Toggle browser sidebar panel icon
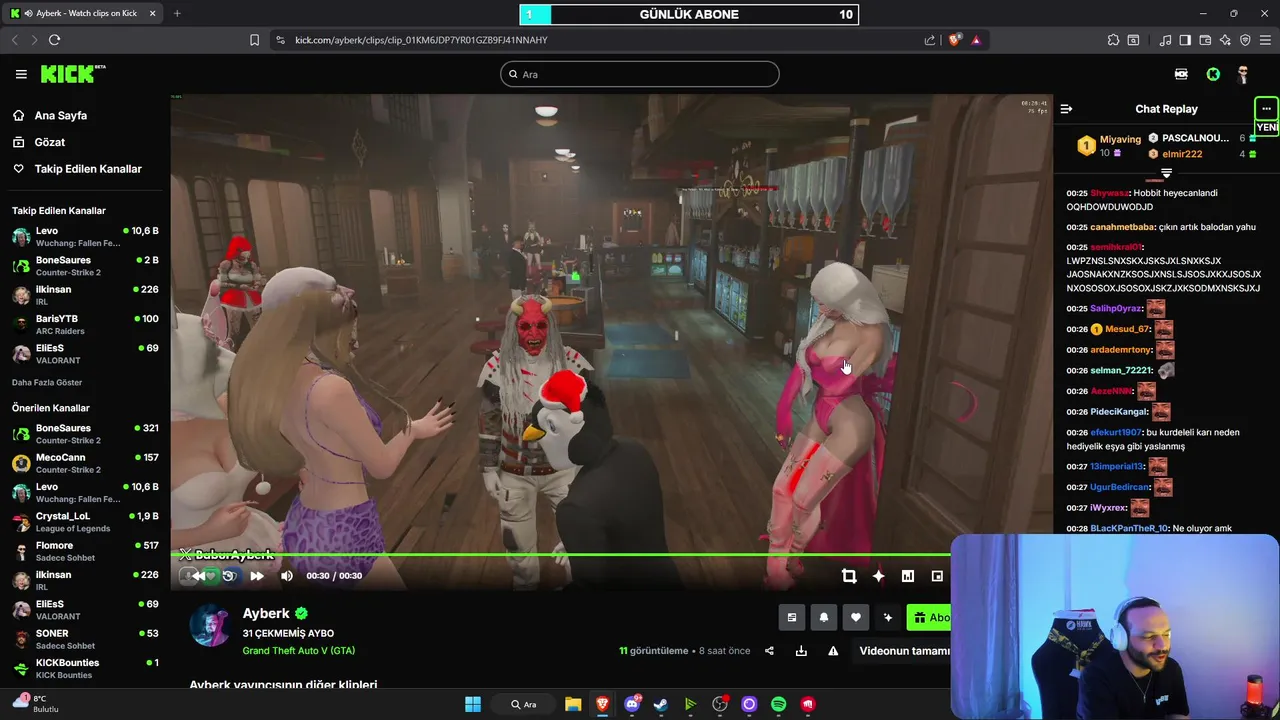Image resolution: width=1280 pixels, height=720 pixels. pos(1185,40)
